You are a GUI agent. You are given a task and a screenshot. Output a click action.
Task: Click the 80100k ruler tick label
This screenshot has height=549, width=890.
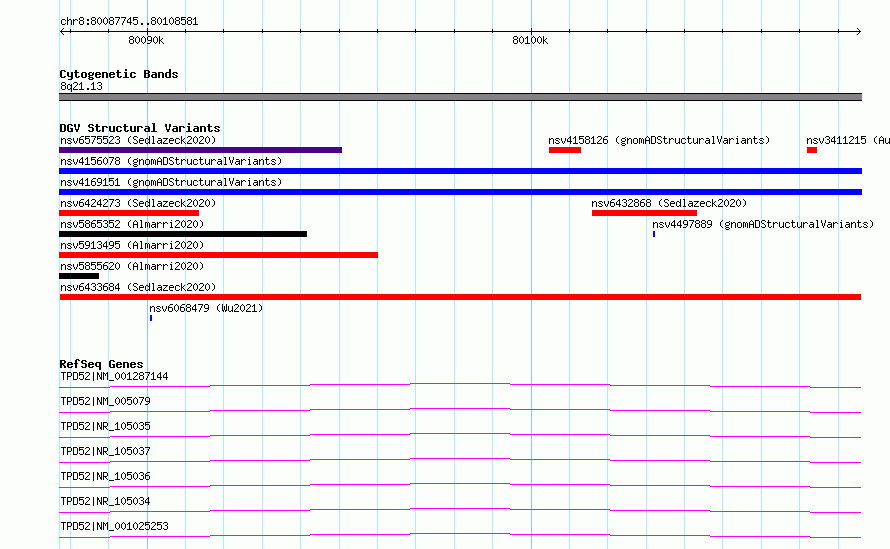(530, 40)
